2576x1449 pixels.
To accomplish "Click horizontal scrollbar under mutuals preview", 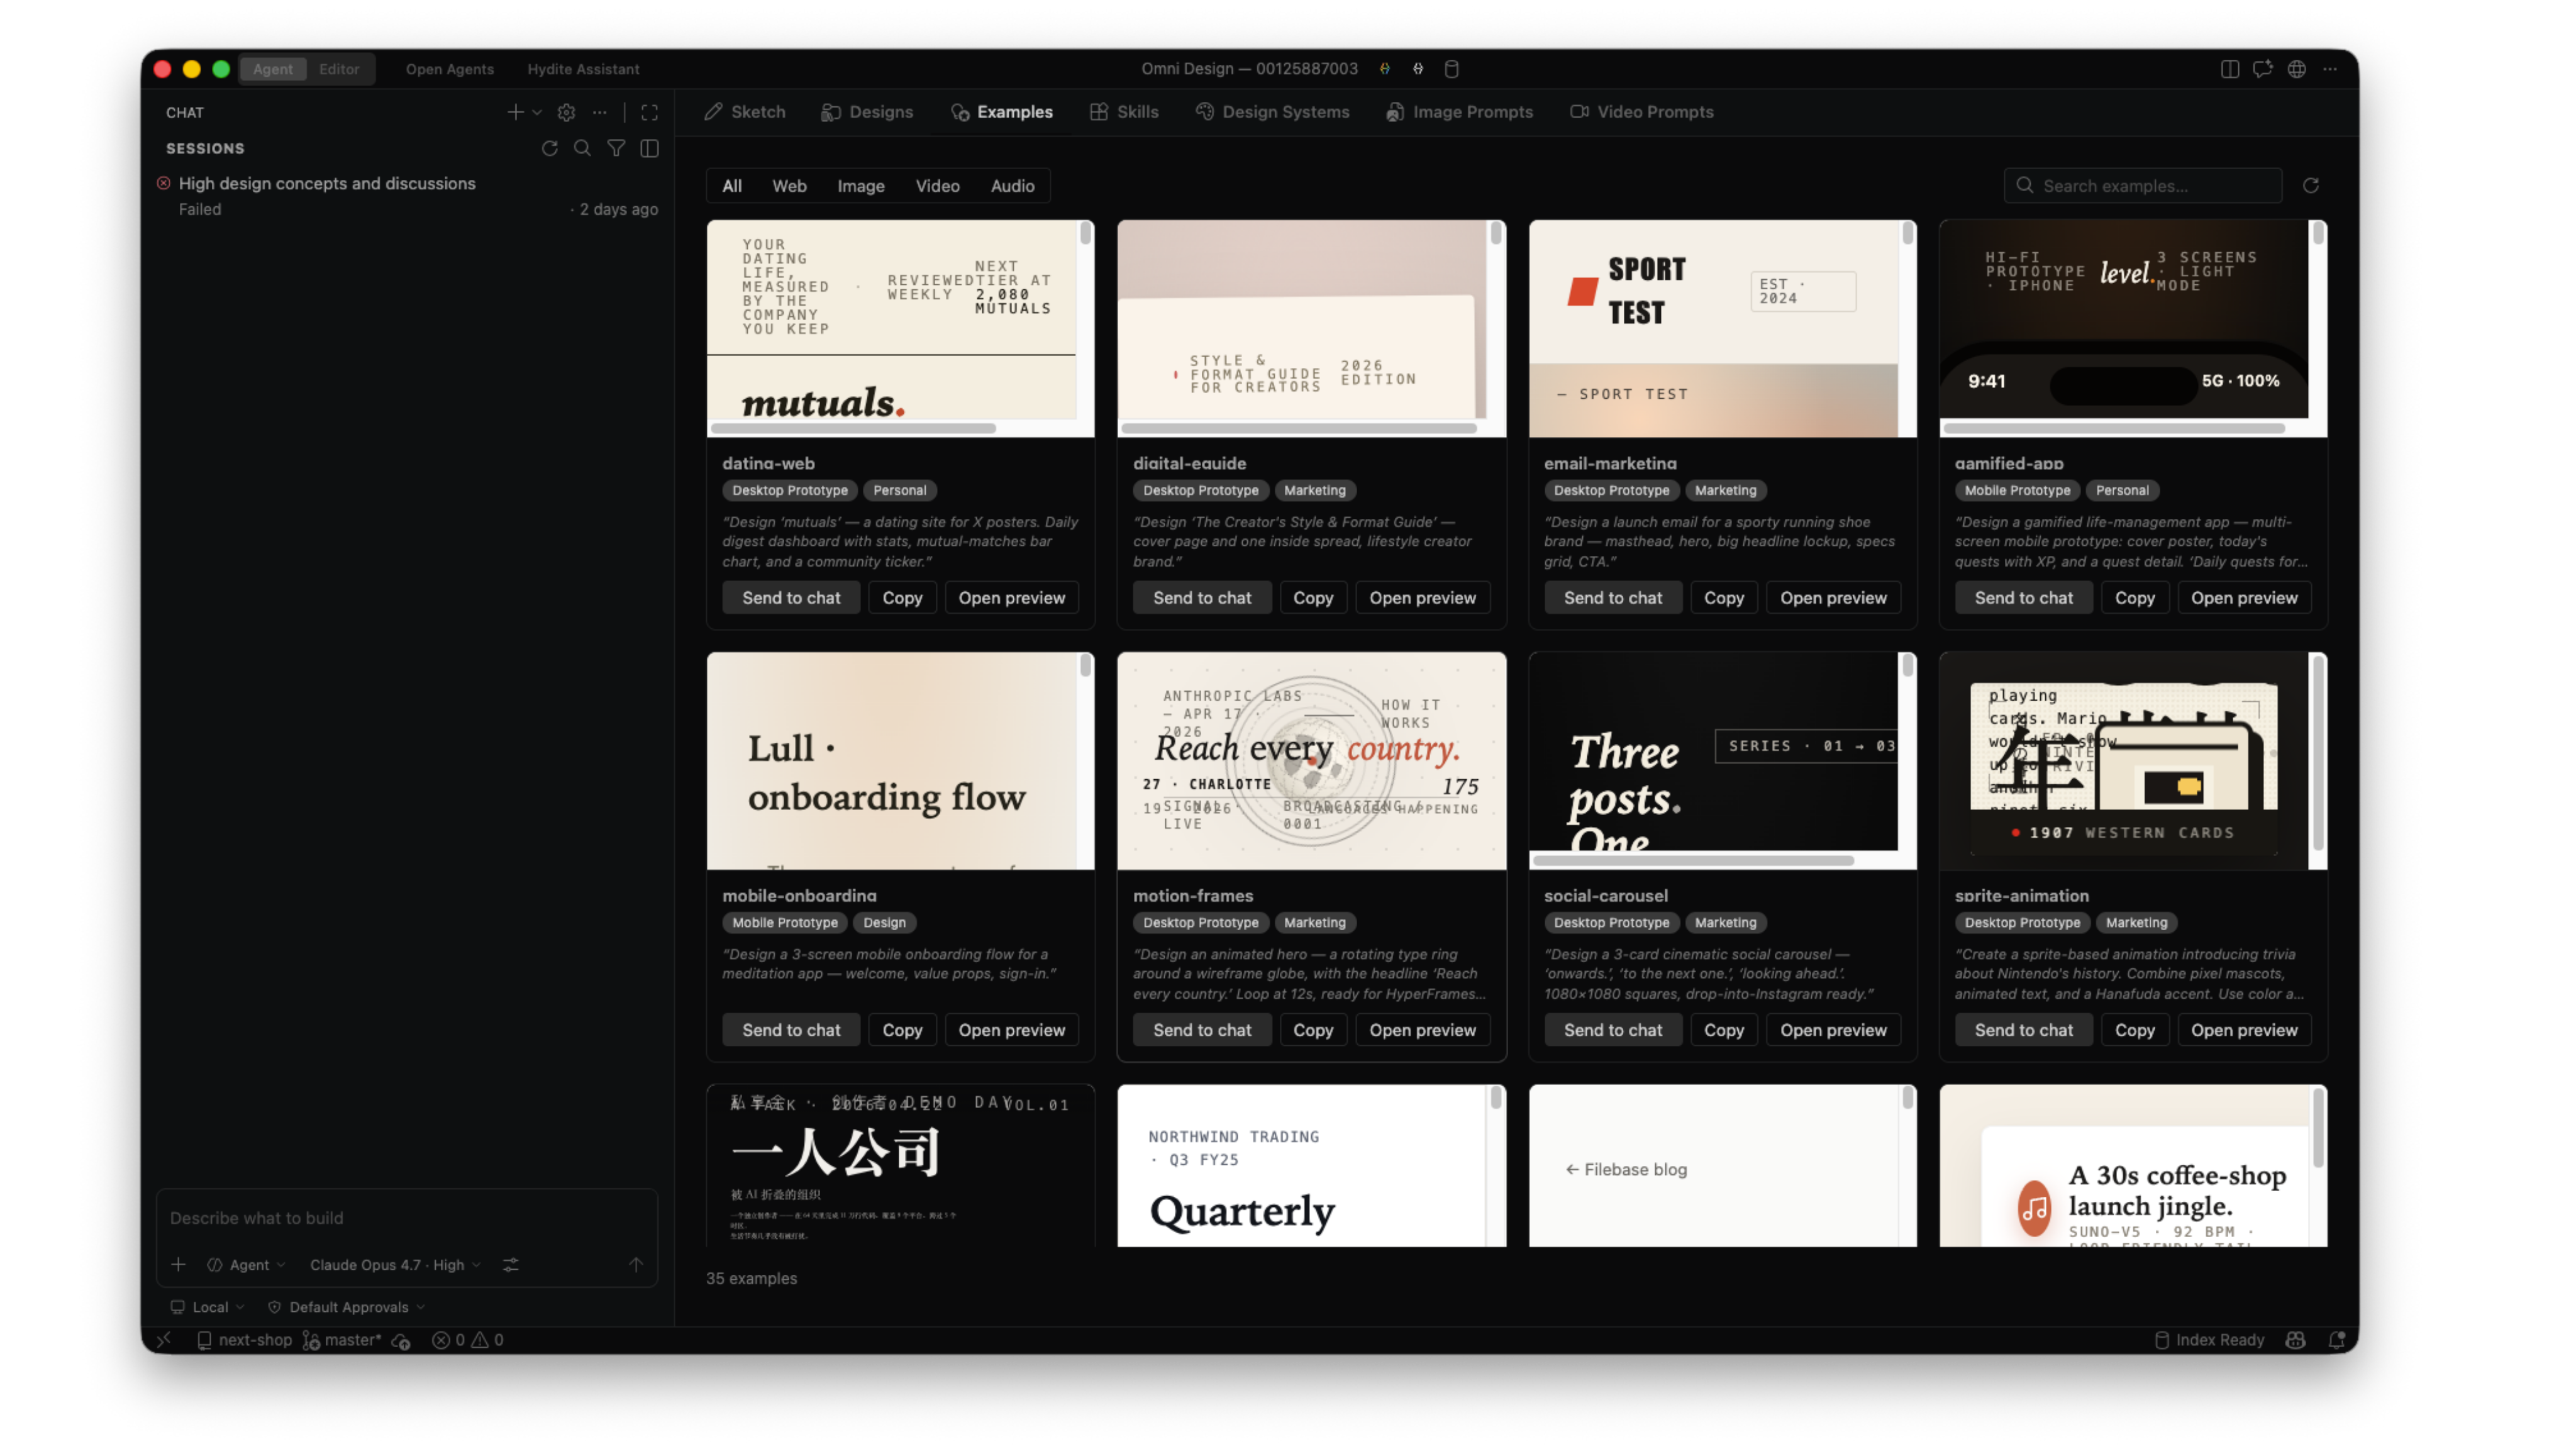I will (x=853, y=428).
